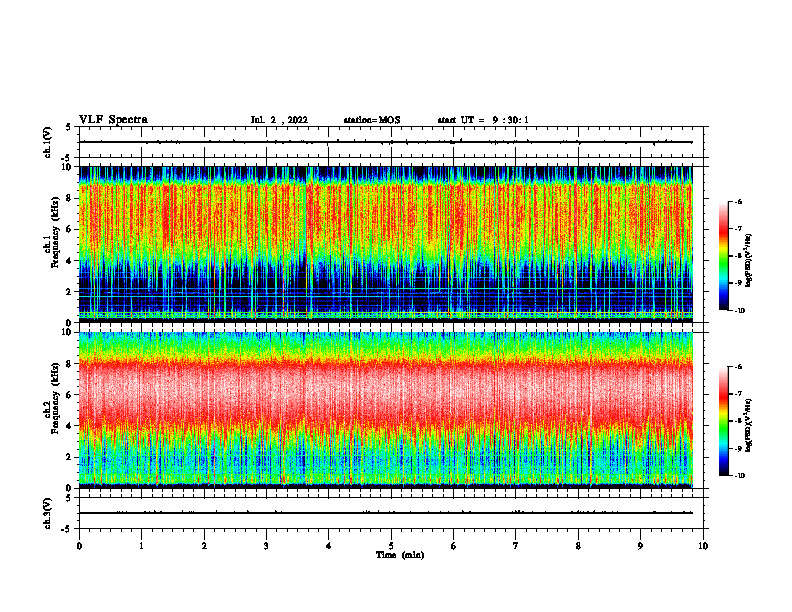Click the "station=MOS" header label

[372, 120]
